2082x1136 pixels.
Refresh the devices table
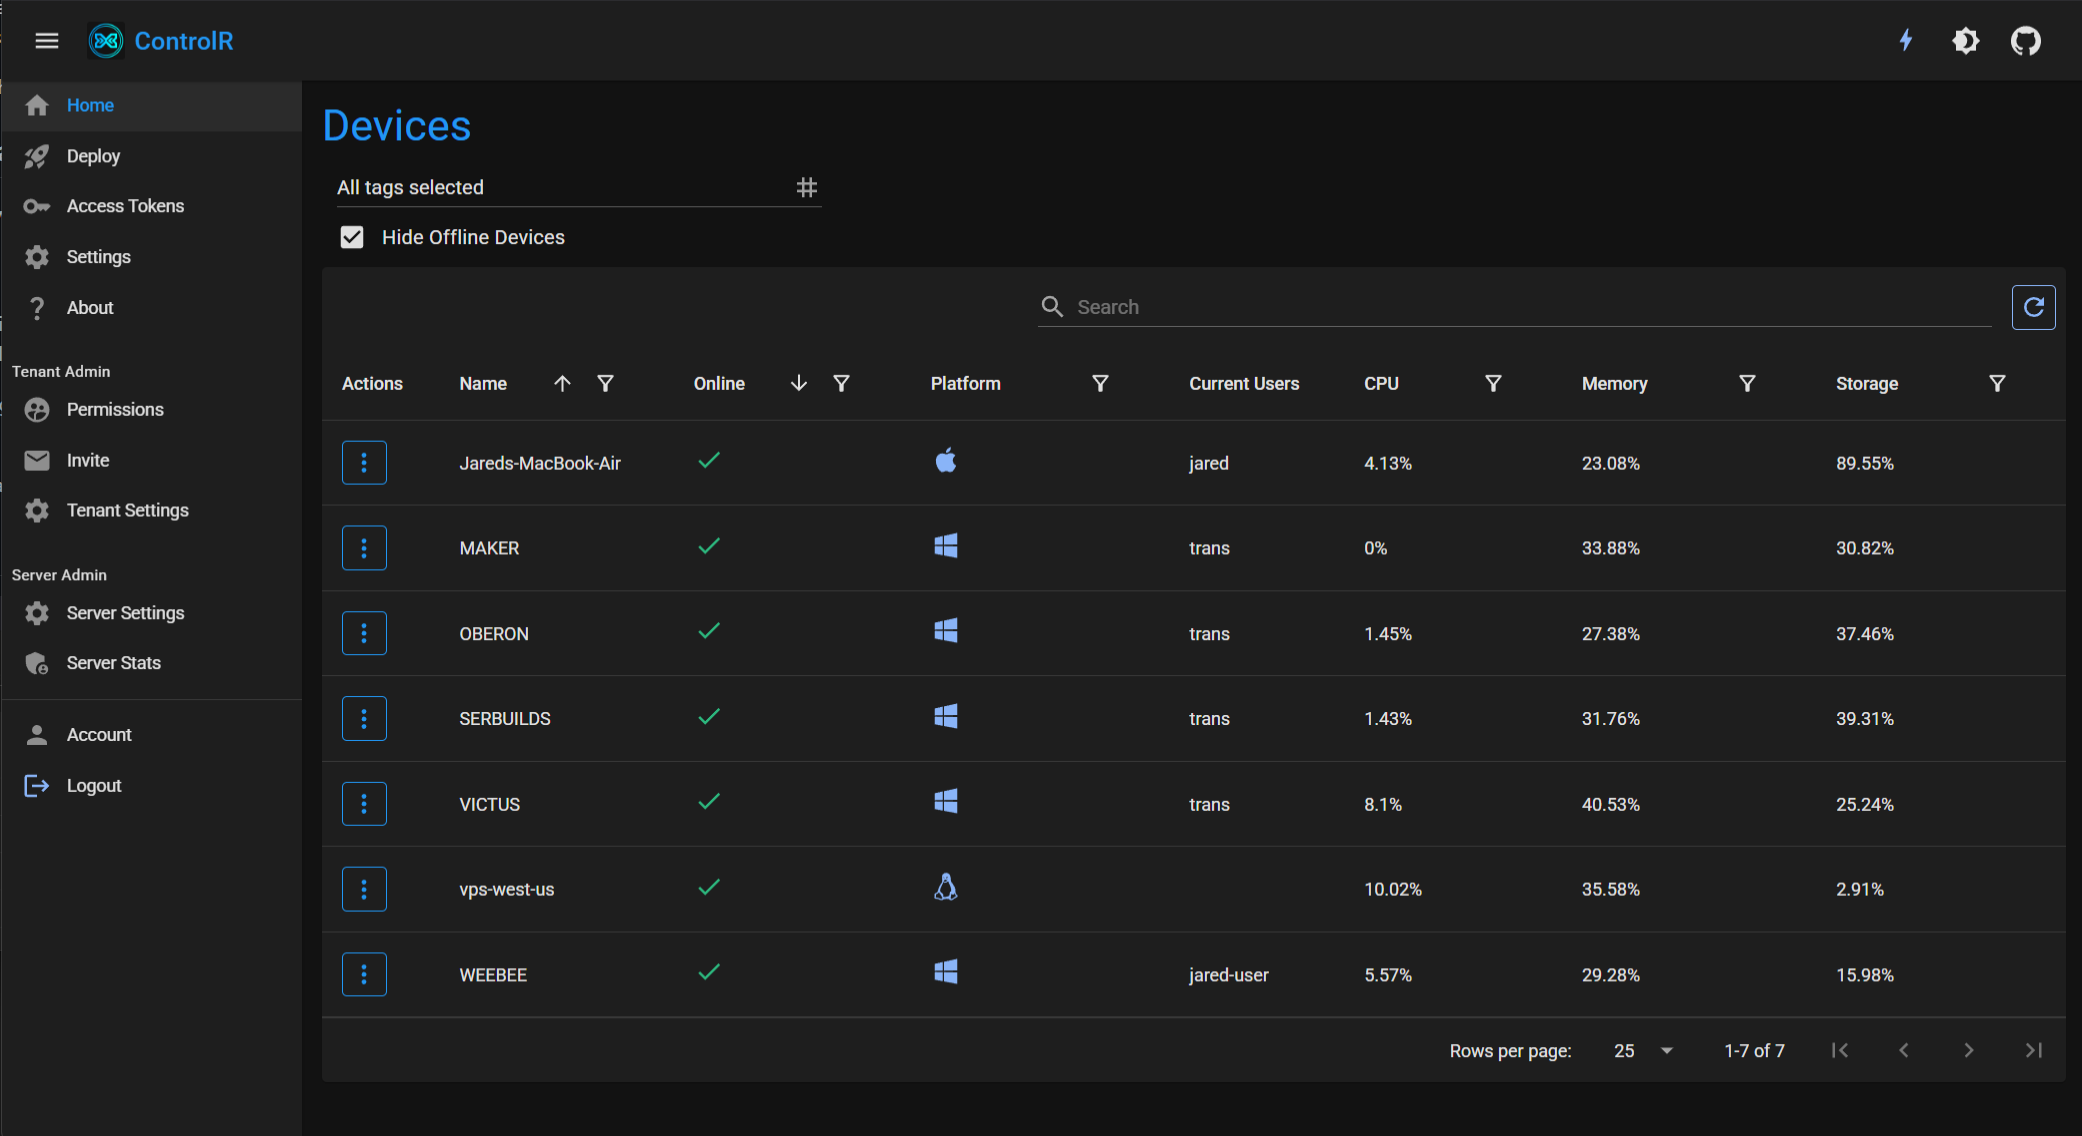pos(2033,307)
